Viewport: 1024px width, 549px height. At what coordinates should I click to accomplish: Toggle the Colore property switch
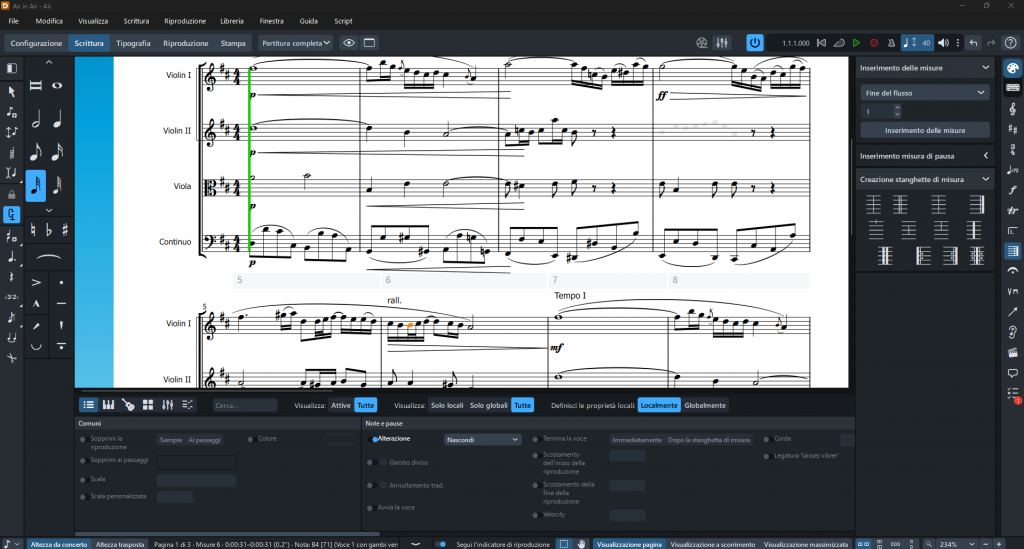pyautogui.click(x=250, y=439)
